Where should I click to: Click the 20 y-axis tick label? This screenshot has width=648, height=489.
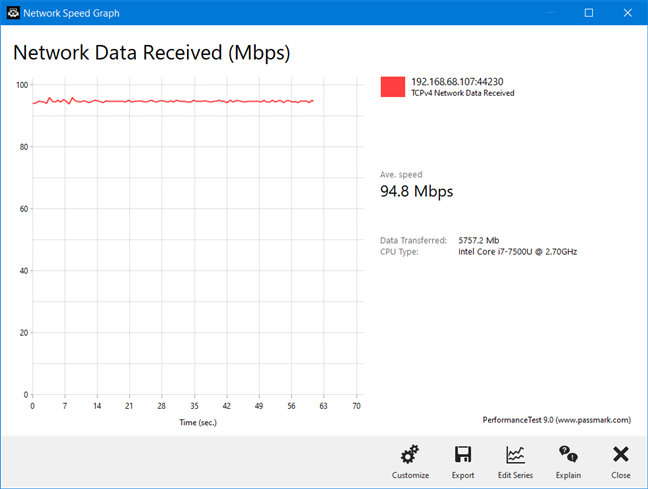[x=24, y=333]
